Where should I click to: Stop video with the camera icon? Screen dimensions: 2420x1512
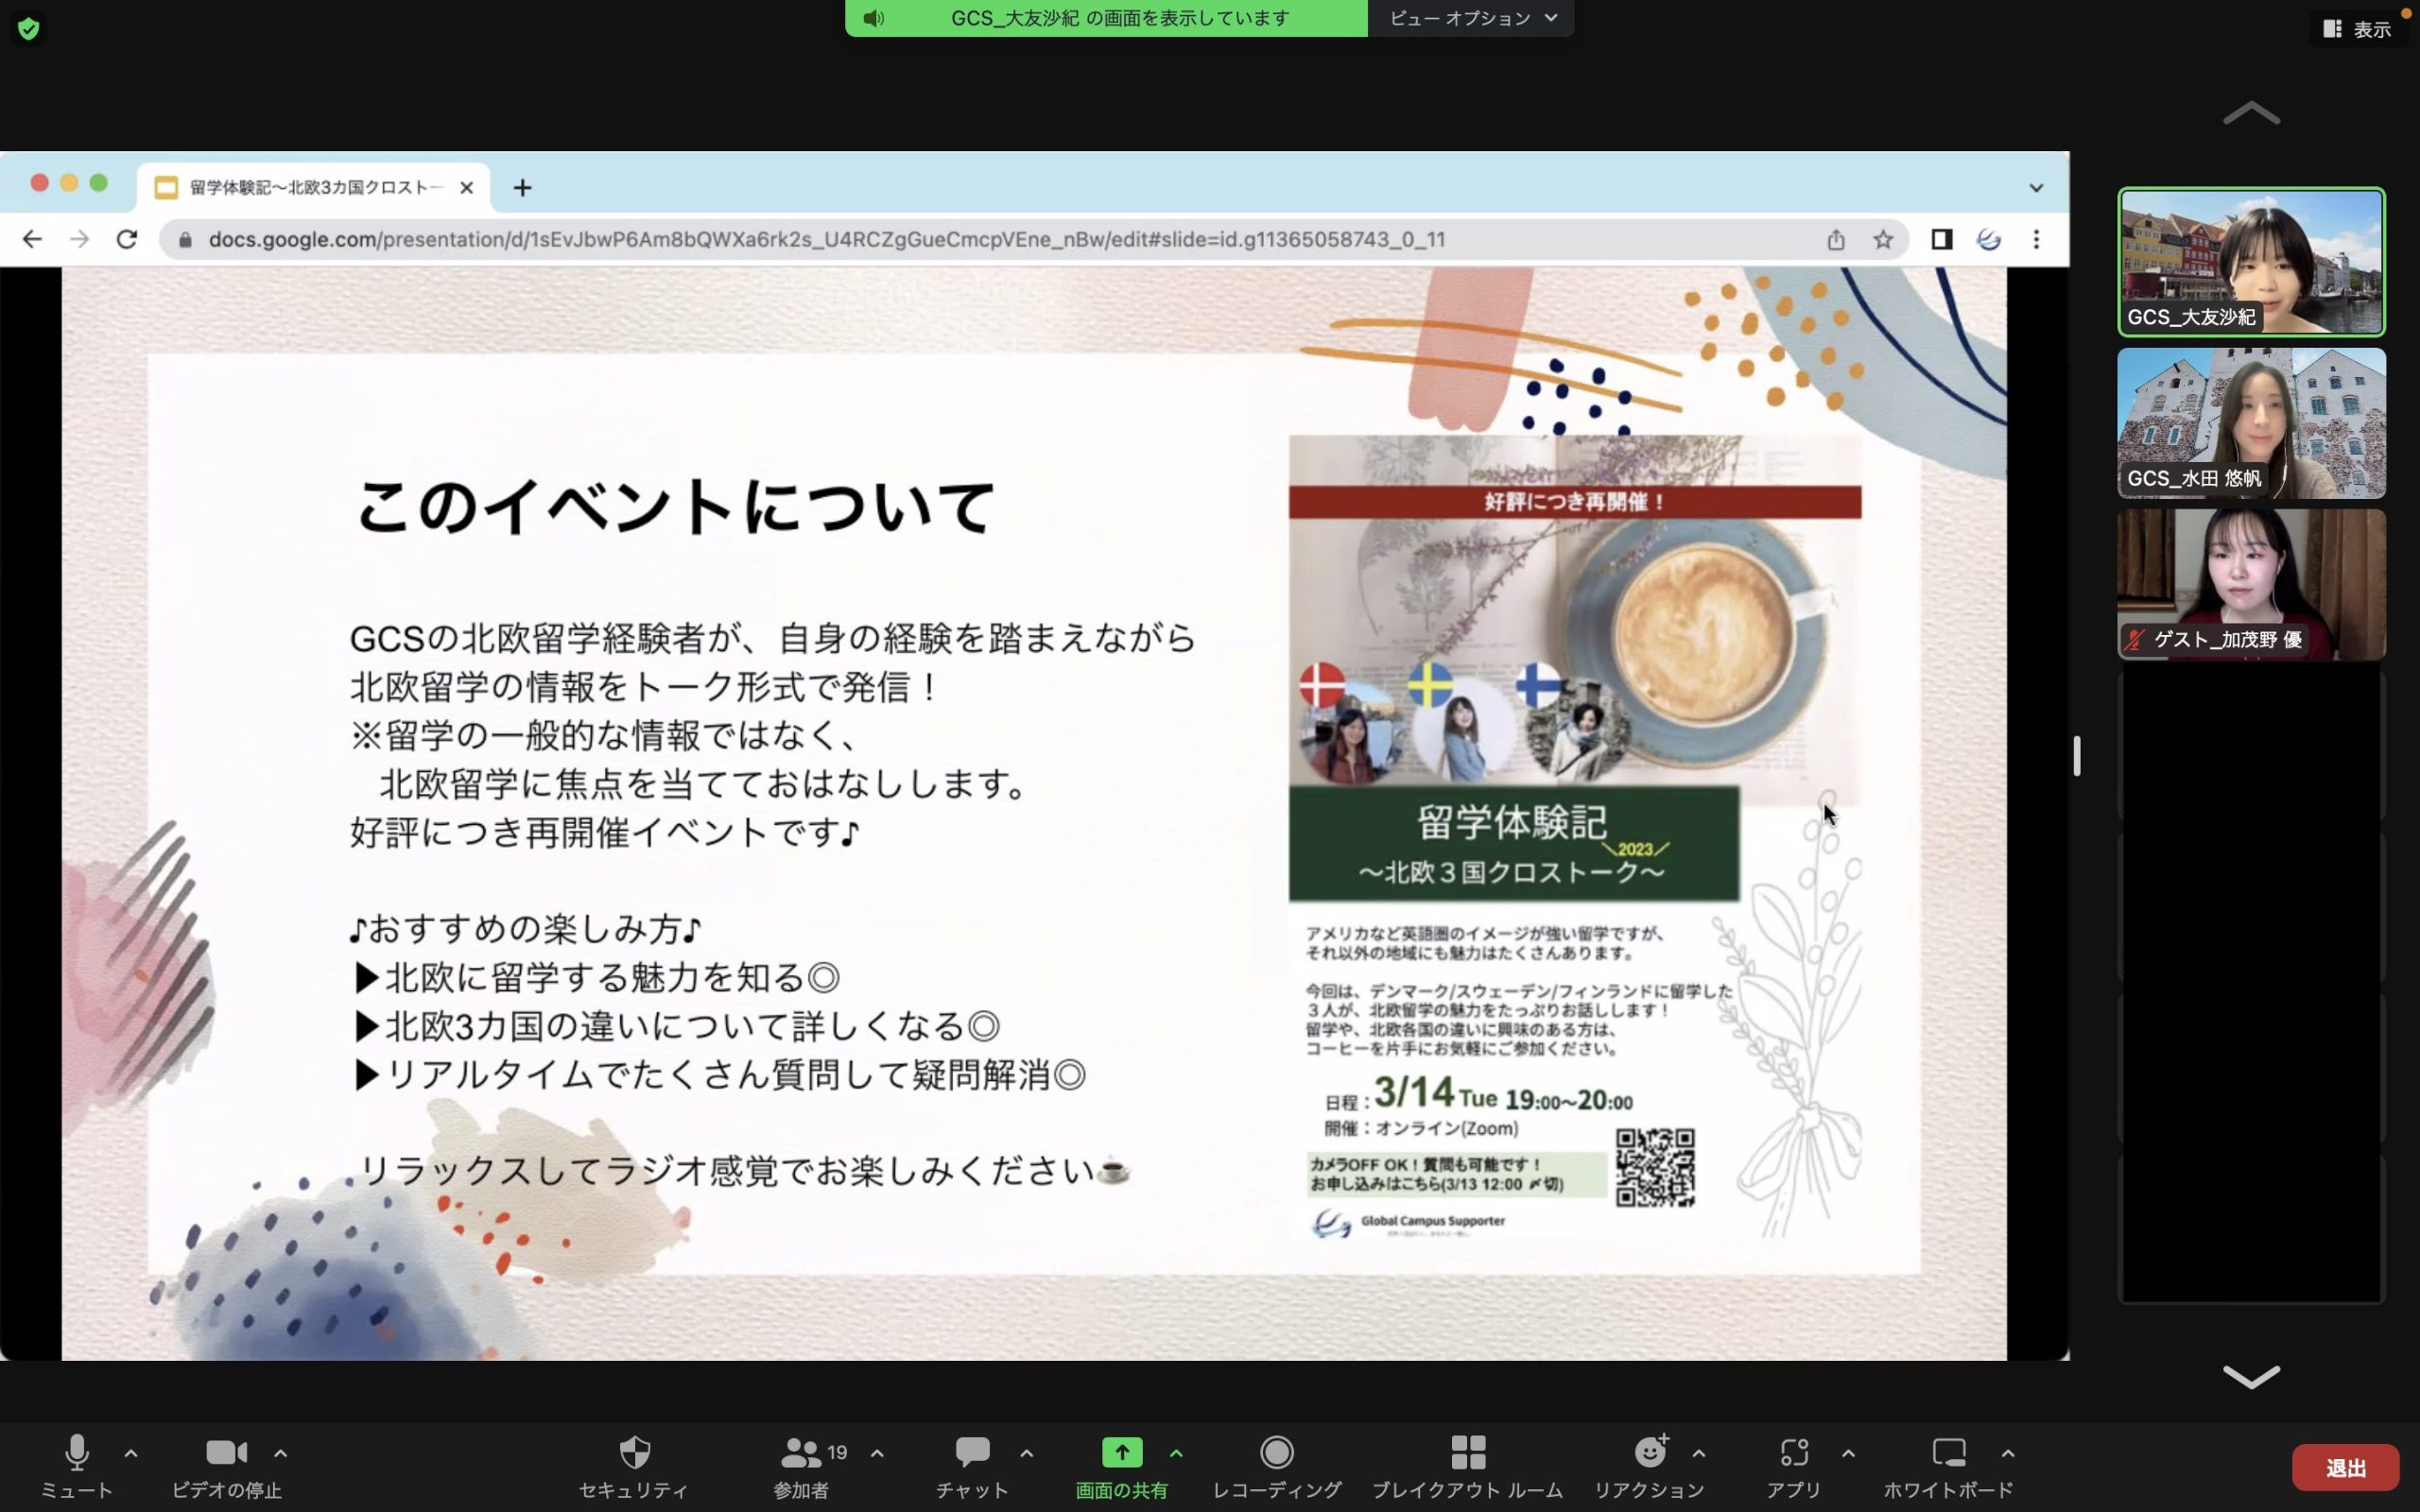[227, 1452]
